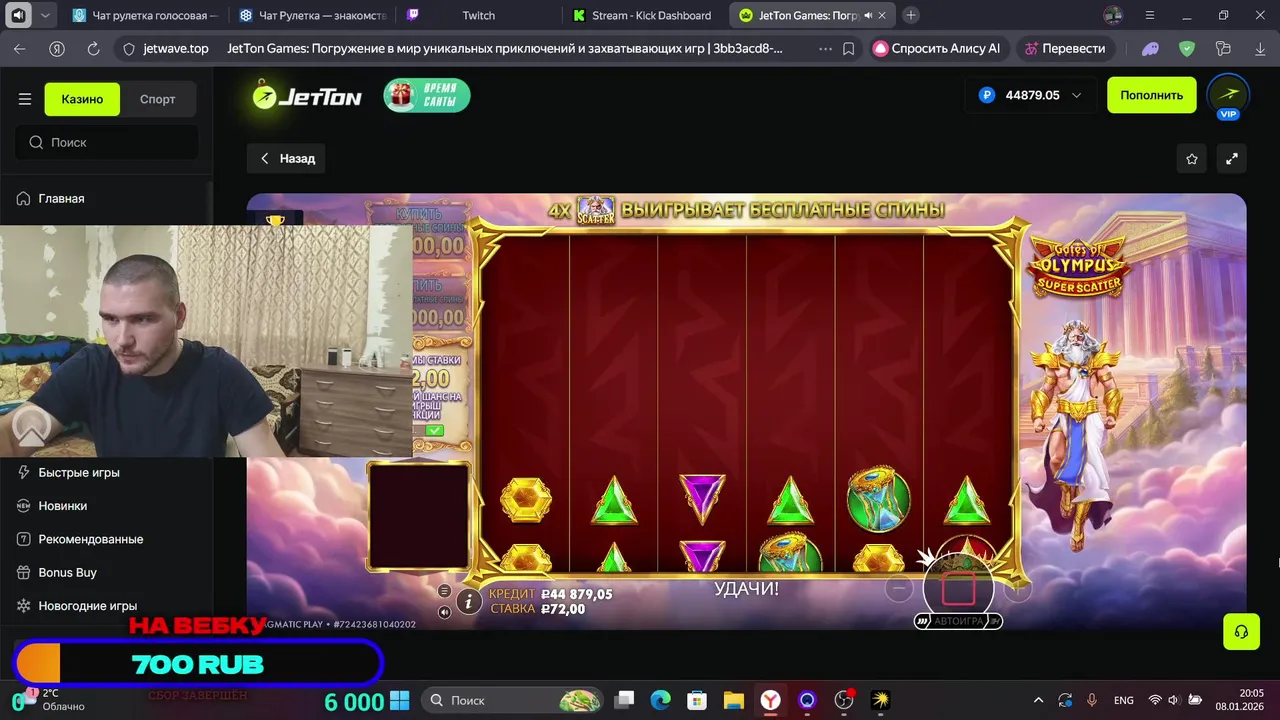Switch to Чат Рулетка — знакомства tab
Screen dimensions: 1280x720
click(312, 15)
